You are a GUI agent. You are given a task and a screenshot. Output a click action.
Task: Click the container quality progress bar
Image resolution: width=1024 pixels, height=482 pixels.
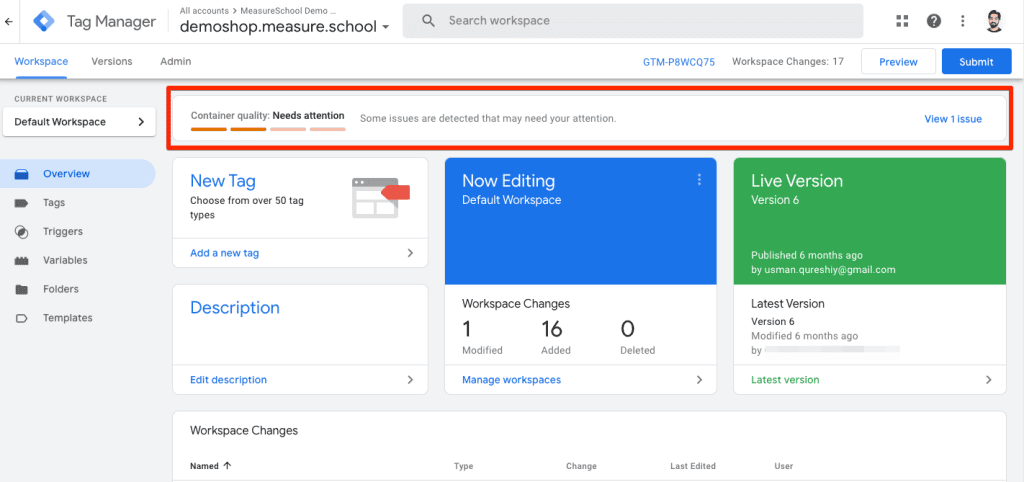tap(267, 128)
